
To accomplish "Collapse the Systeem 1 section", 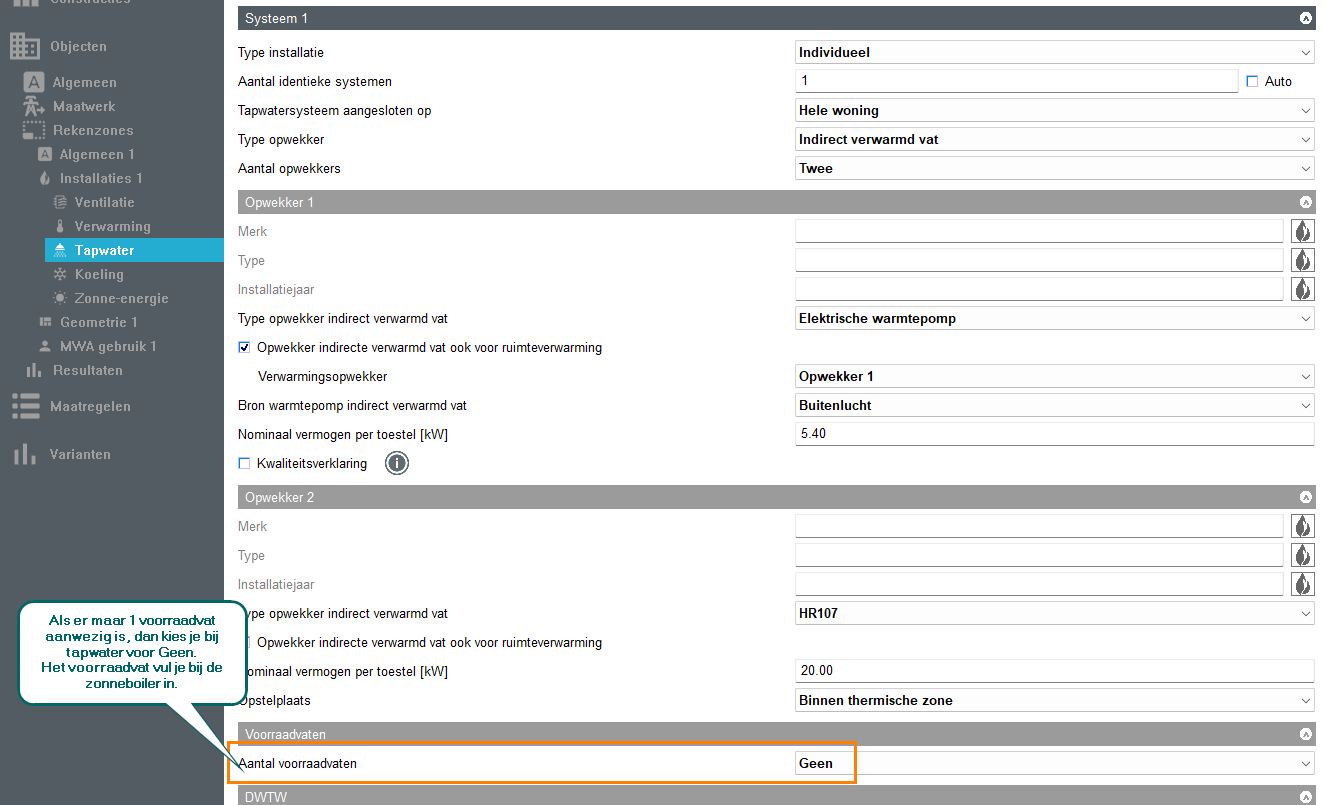I will pos(1304,18).
